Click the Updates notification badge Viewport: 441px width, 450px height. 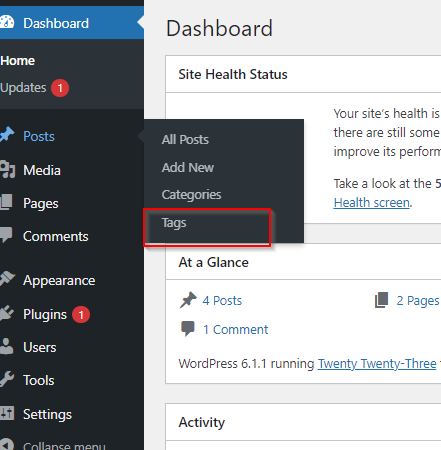tap(60, 88)
